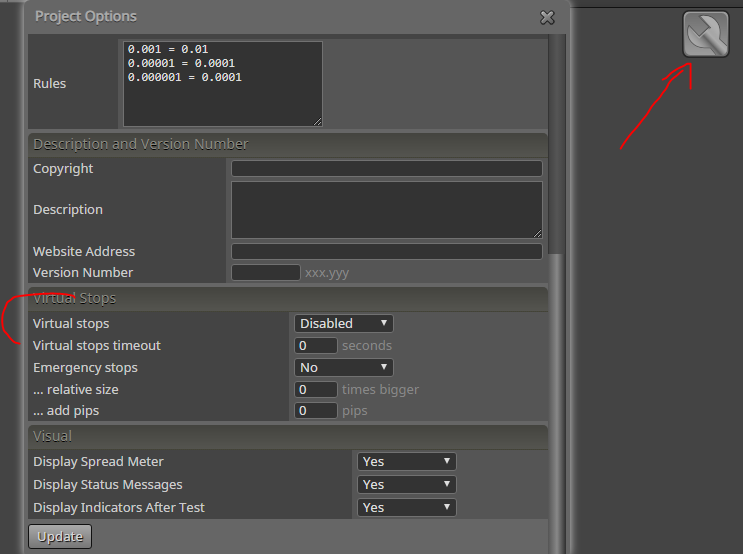
Task: Click the add pips input field
Action: click(316, 410)
